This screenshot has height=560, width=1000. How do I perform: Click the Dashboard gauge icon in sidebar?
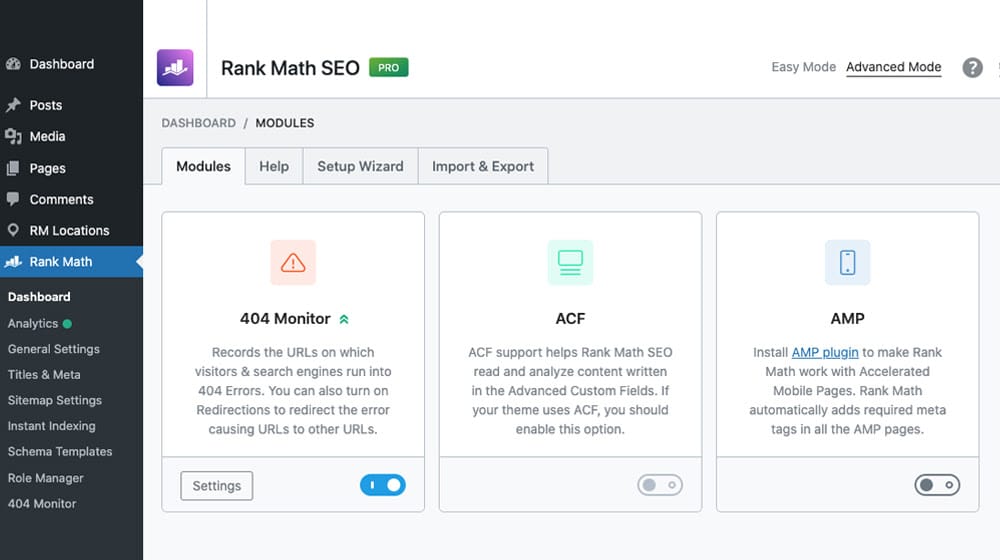[x=13, y=64]
